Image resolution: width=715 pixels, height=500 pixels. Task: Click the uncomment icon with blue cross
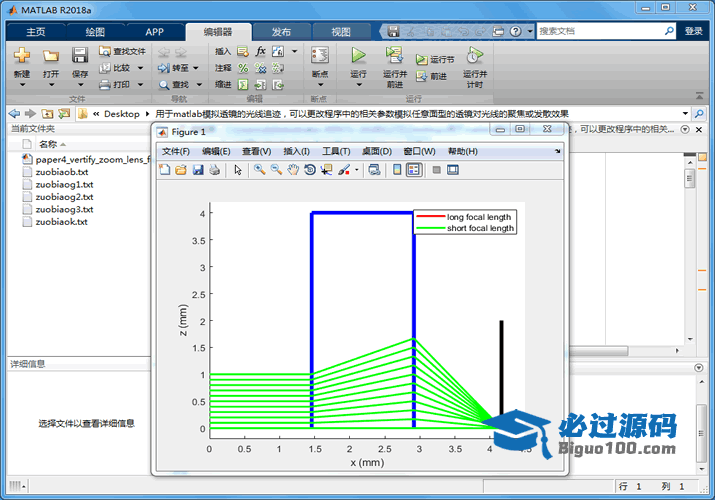[x=260, y=68]
